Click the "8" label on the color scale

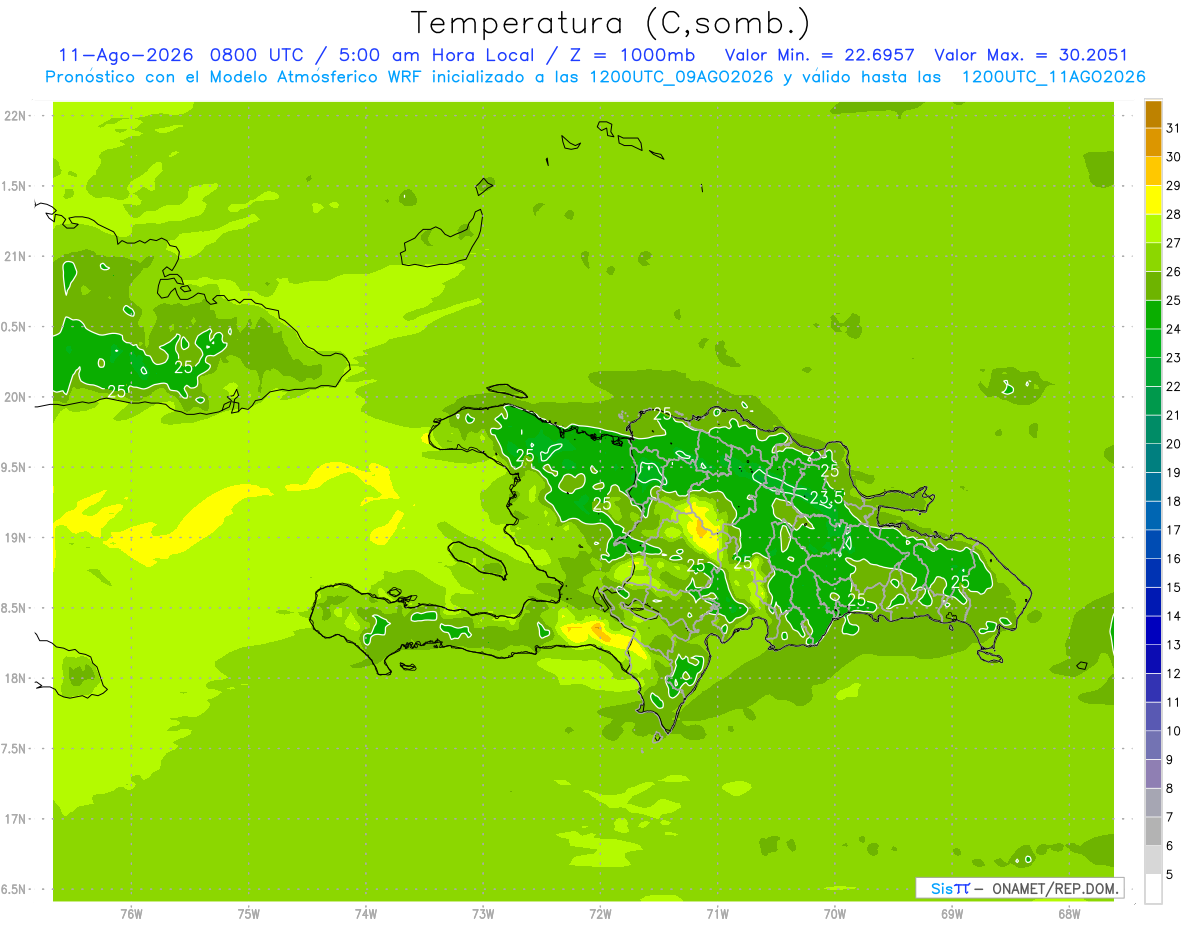click(x=1170, y=789)
